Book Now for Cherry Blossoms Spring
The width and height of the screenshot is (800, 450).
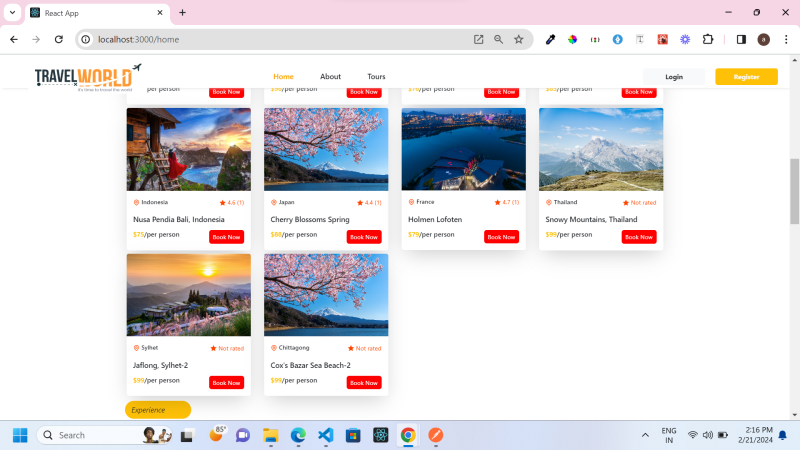point(364,237)
